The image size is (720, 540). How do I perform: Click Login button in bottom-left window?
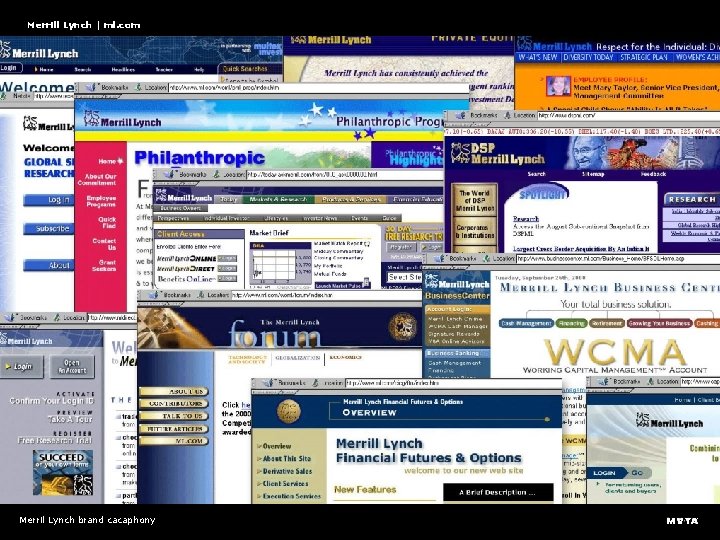click(x=22, y=366)
